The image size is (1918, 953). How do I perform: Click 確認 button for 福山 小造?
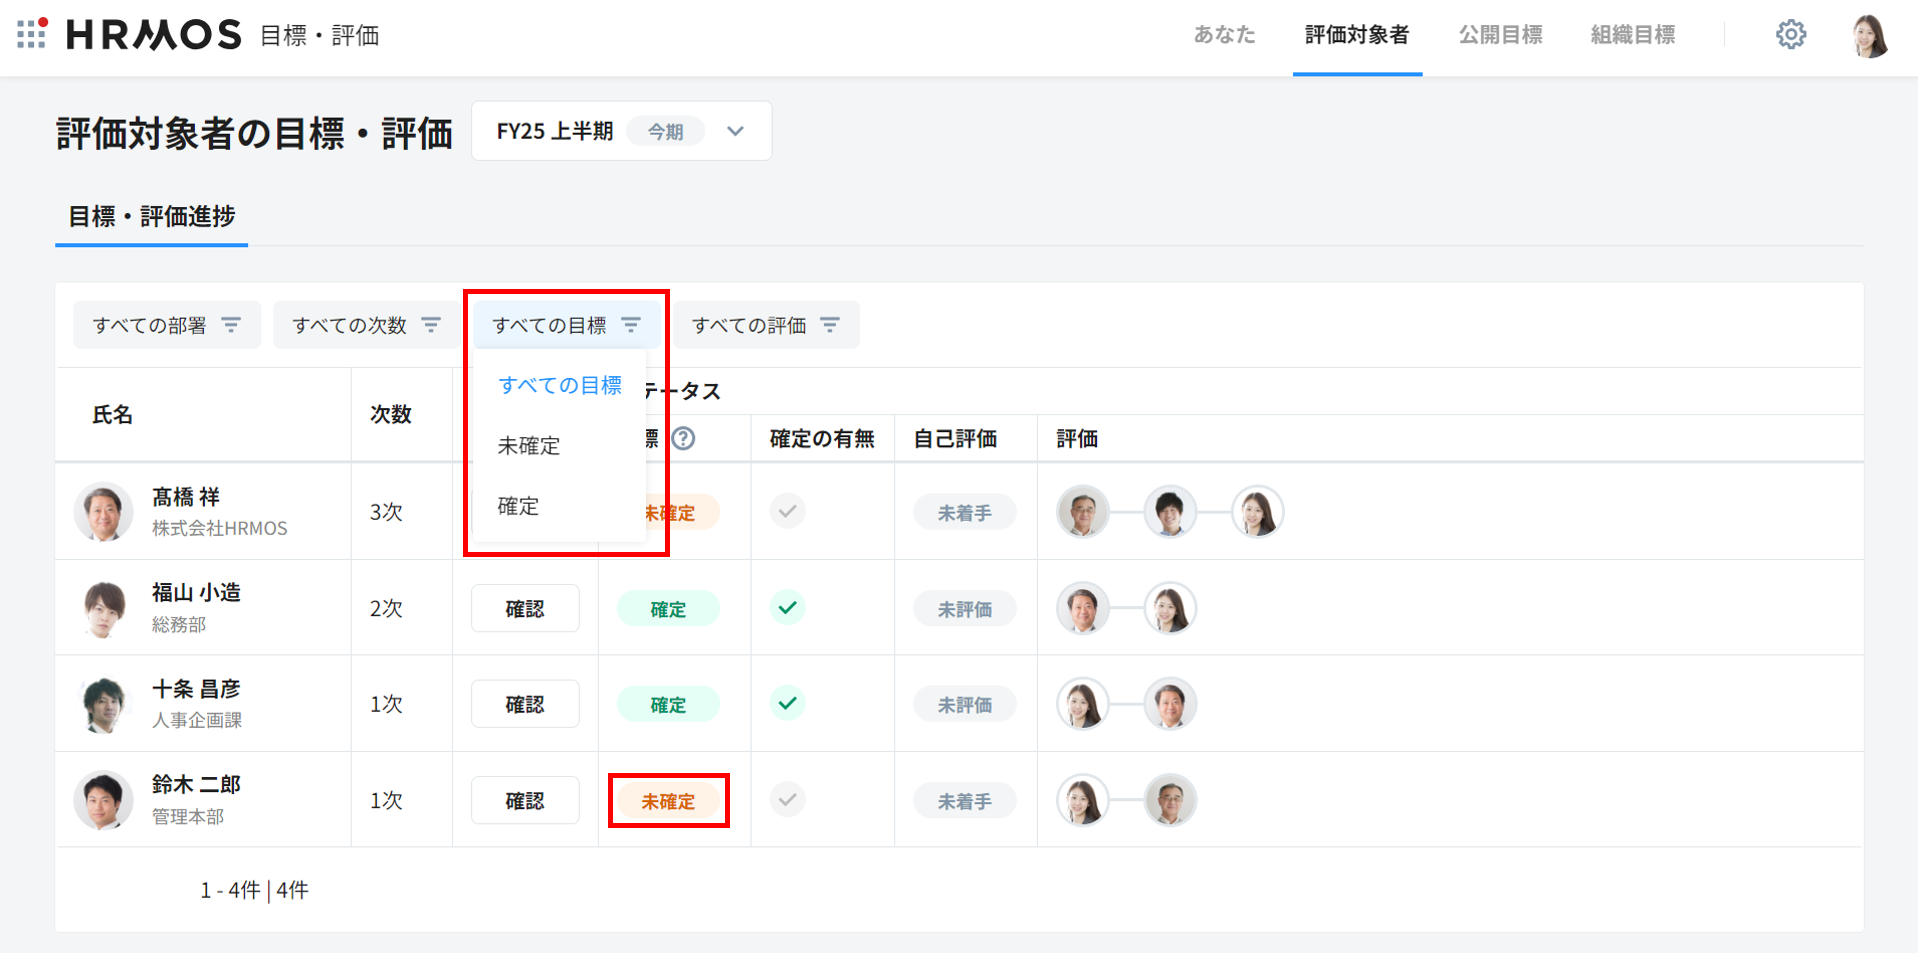[525, 609]
